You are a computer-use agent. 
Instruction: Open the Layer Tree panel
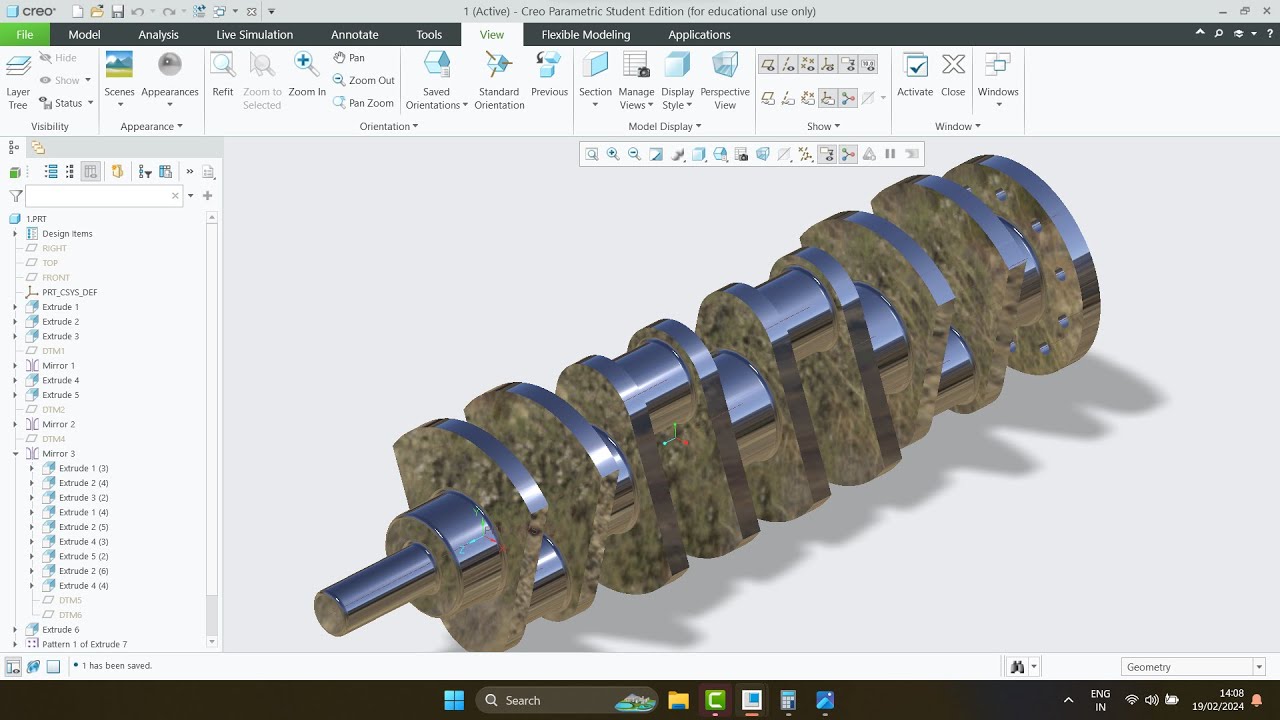pos(18,82)
